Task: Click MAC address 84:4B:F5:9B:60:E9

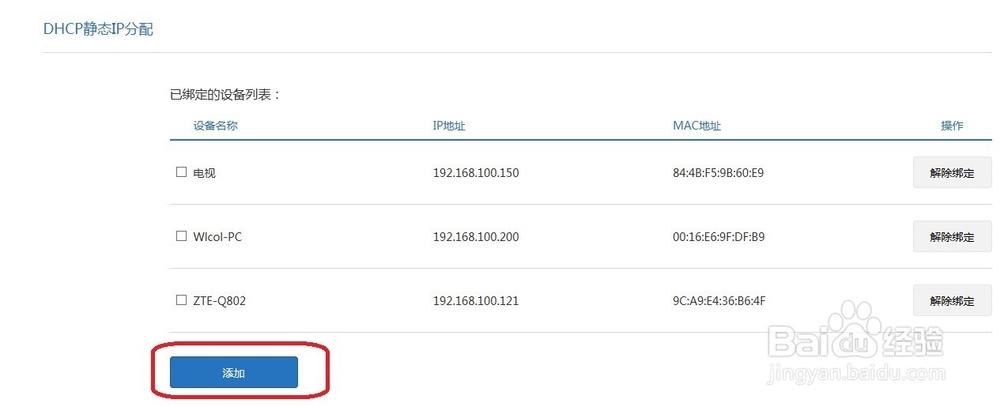Action: [x=718, y=173]
